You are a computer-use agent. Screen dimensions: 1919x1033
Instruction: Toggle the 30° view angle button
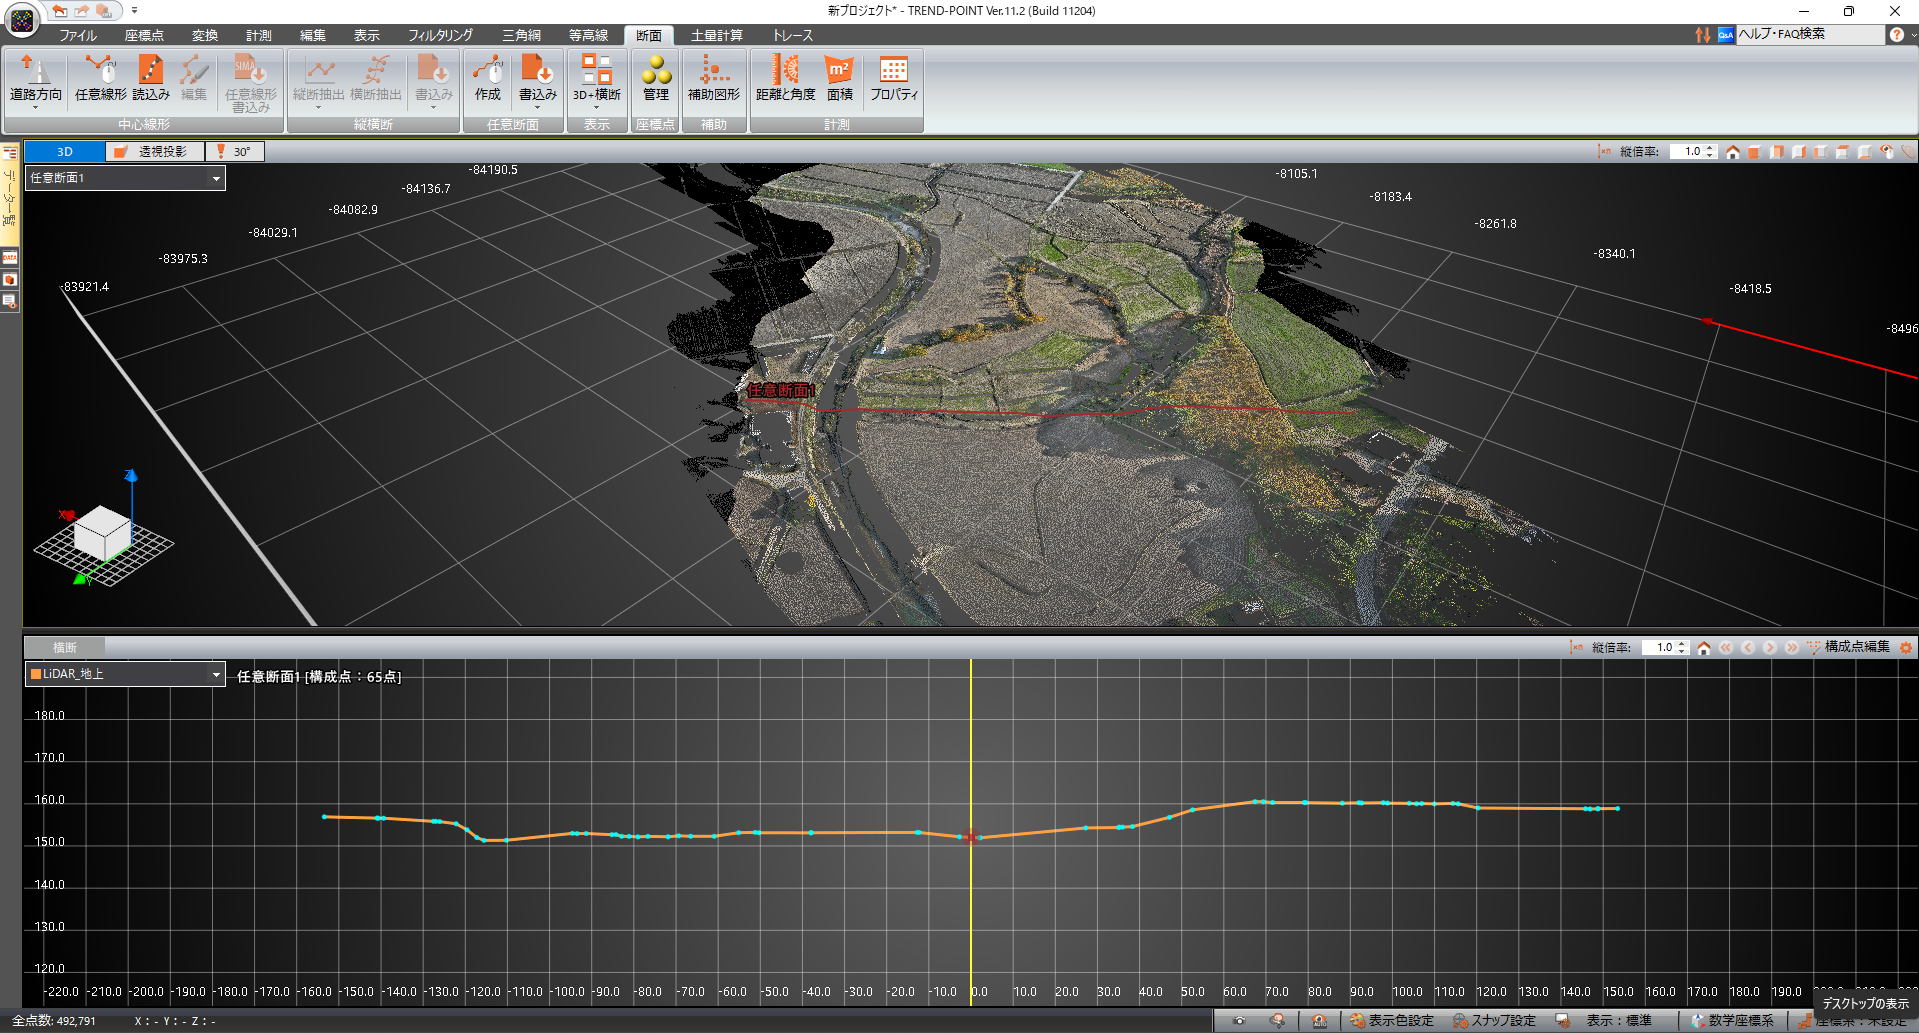click(x=235, y=152)
